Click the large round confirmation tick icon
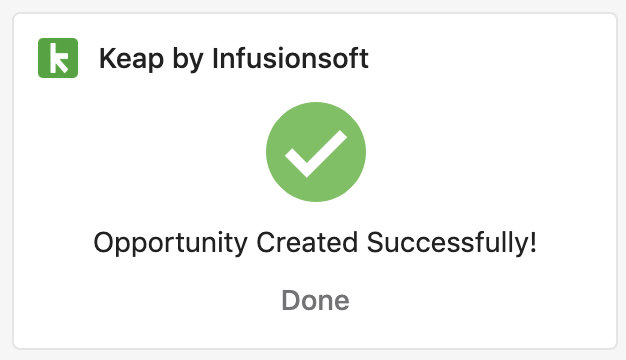 click(316, 152)
